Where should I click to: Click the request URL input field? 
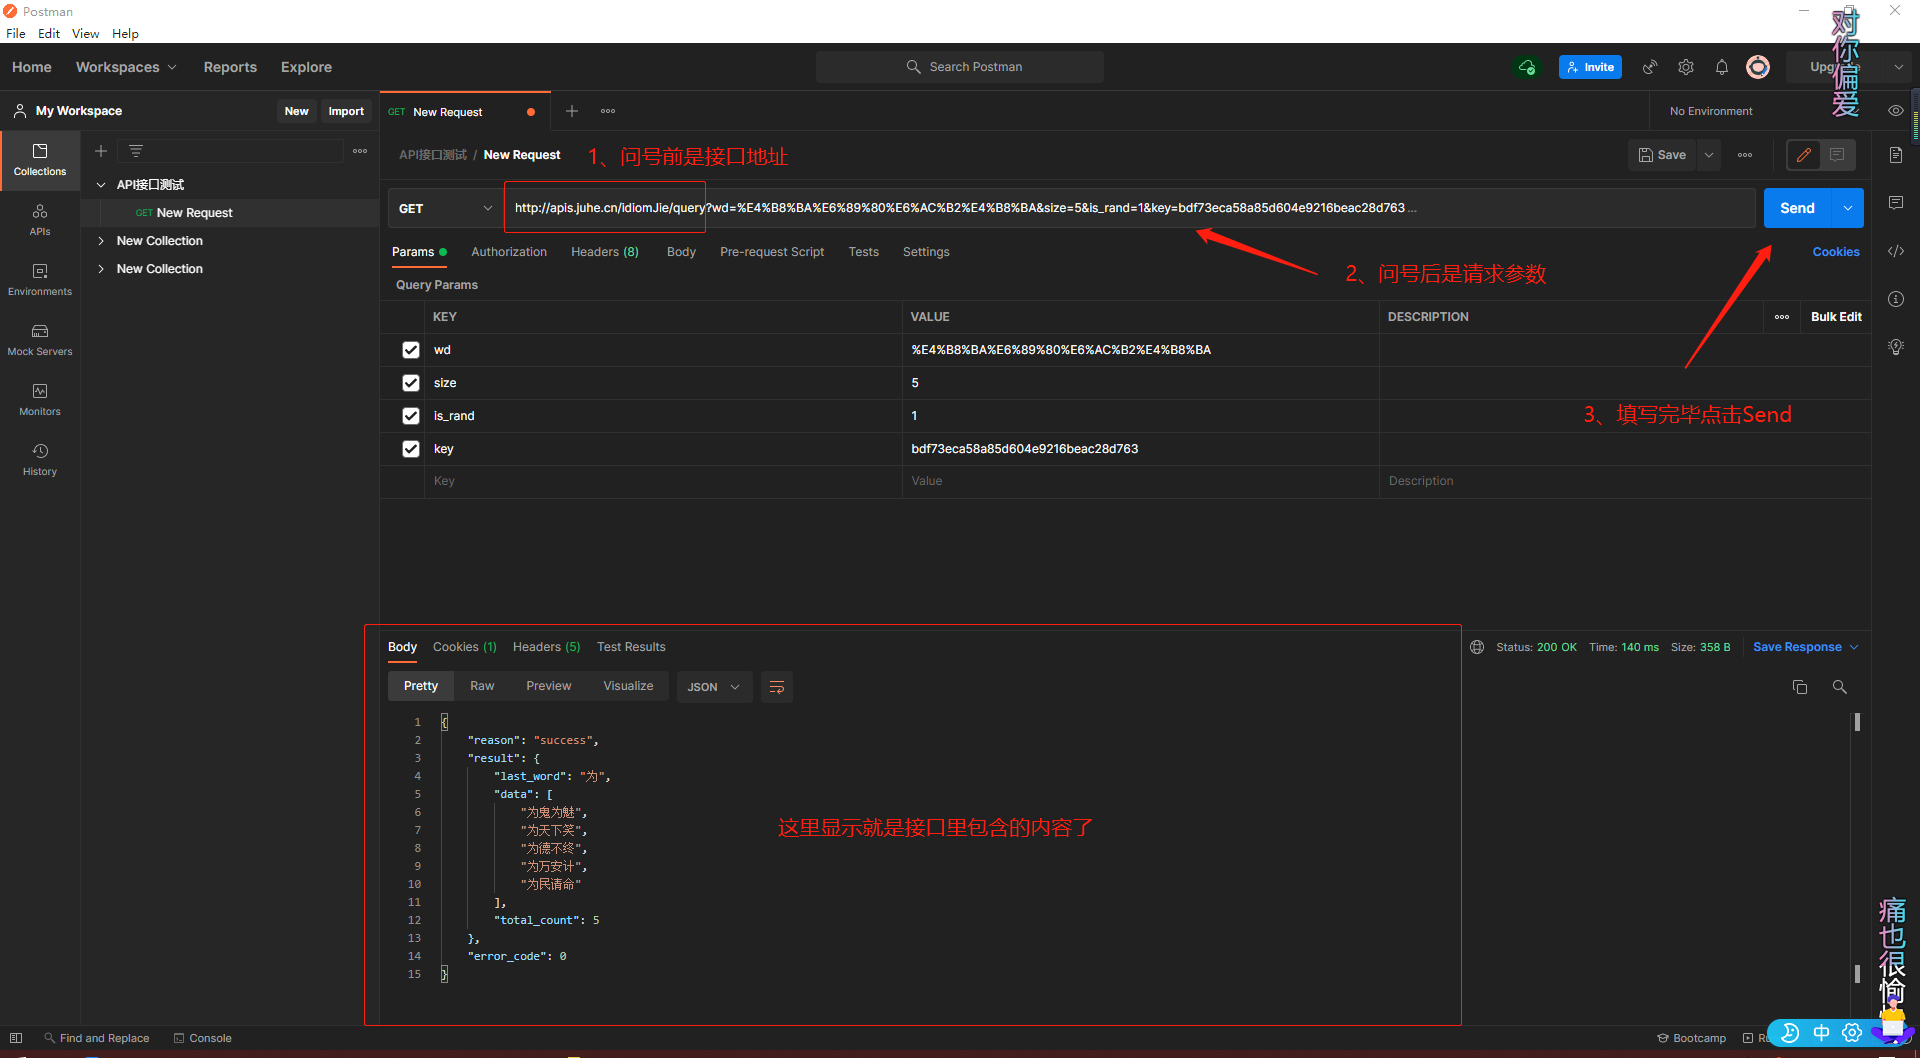click(x=1130, y=208)
